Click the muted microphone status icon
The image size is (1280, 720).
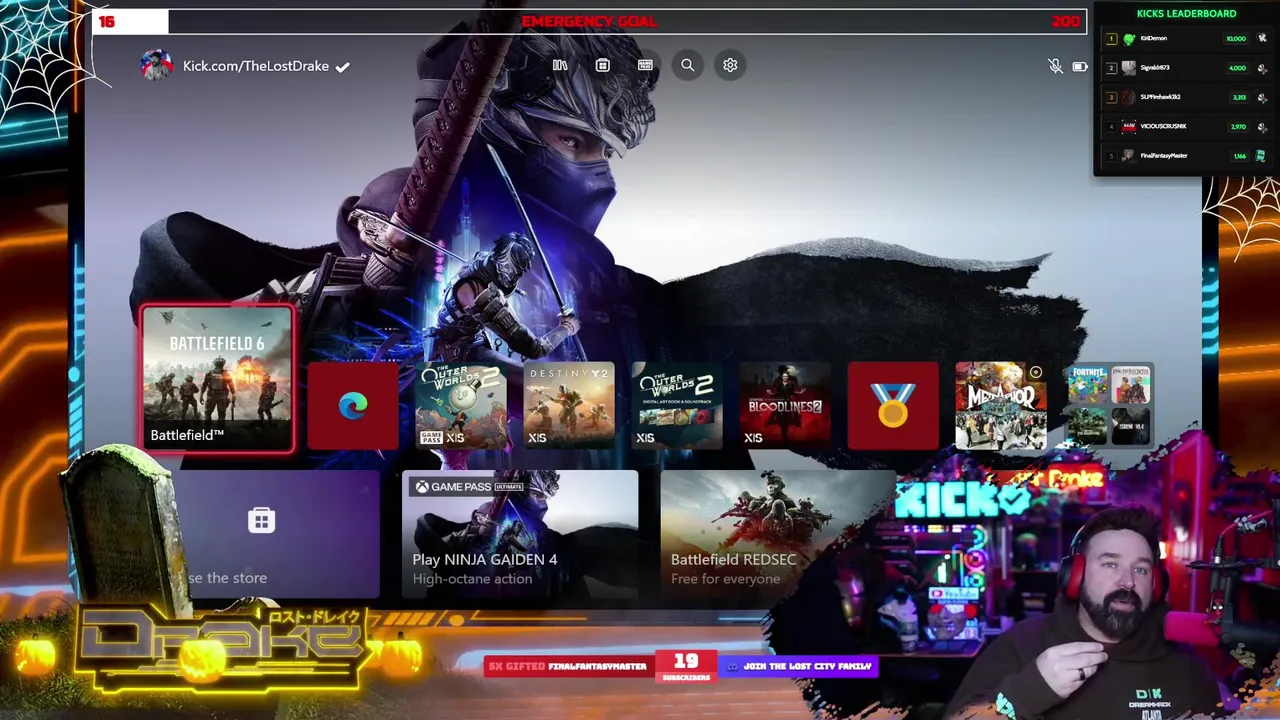click(1055, 66)
